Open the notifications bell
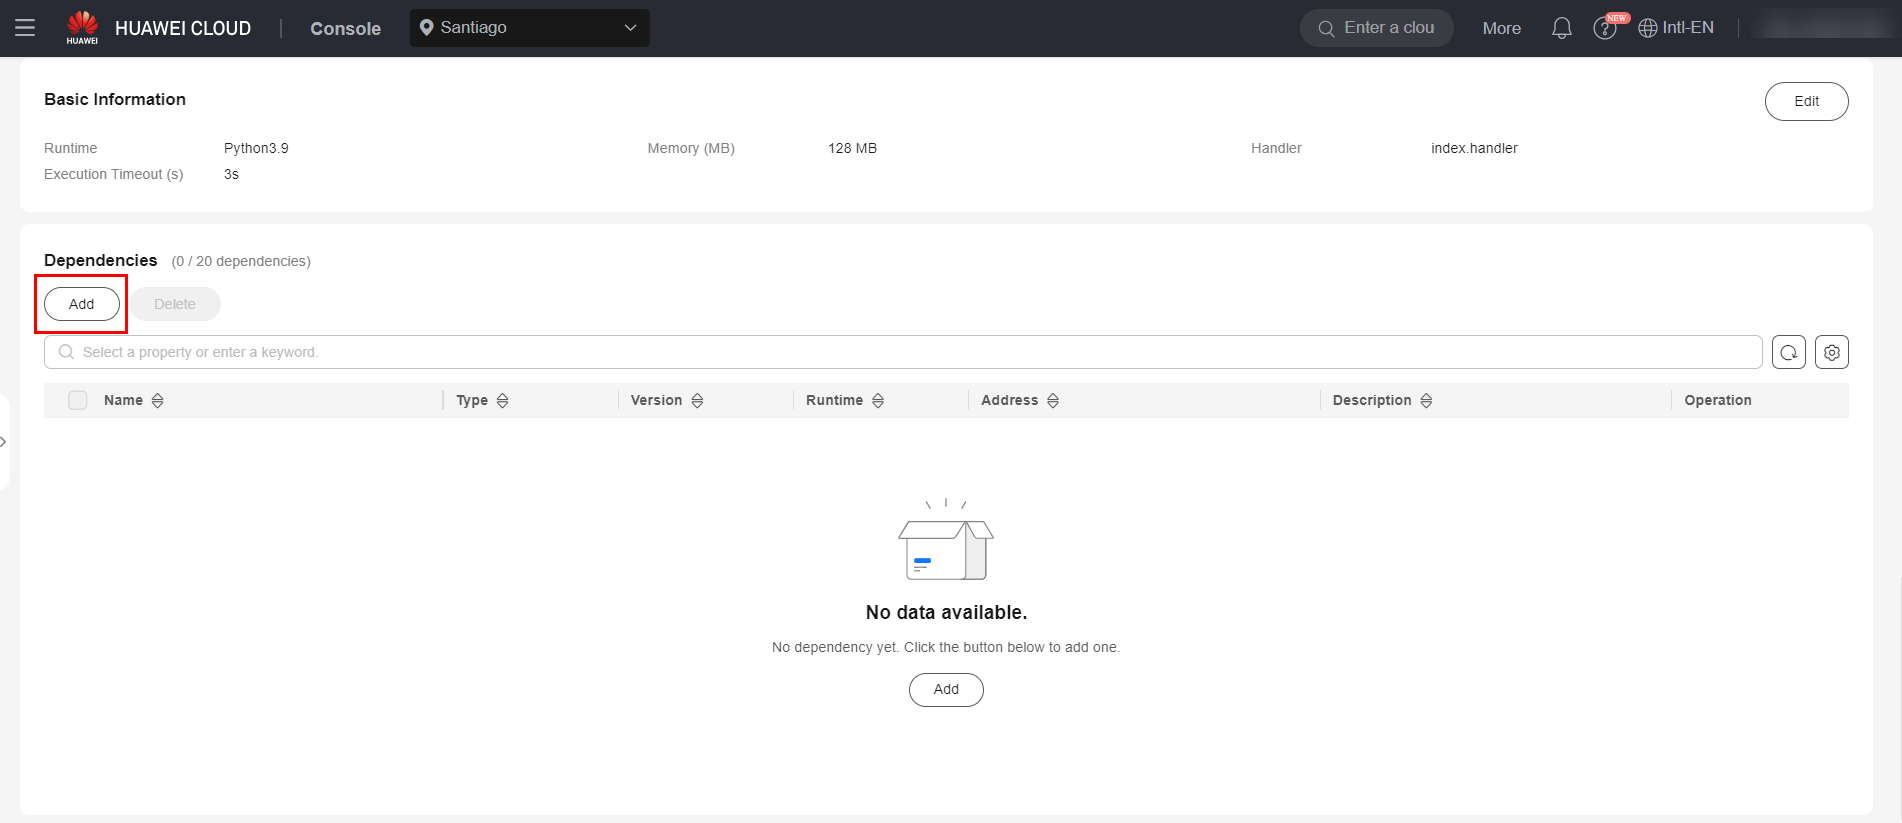The width and height of the screenshot is (1902, 823). [1561, 28]
